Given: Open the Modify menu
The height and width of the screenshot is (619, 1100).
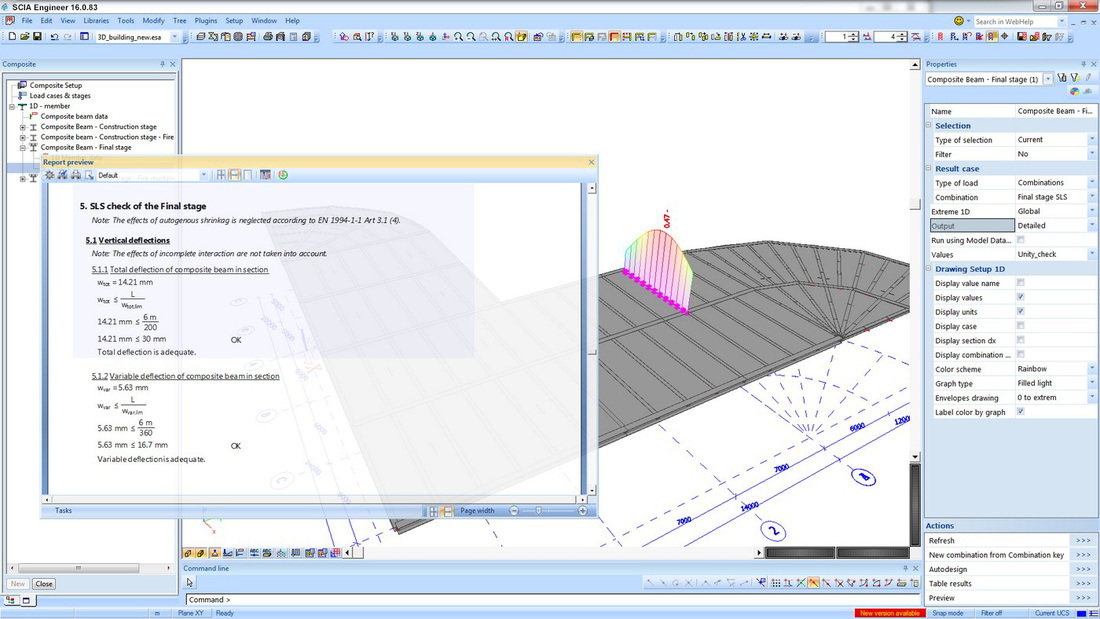Looking at the screenshot, I should pyautogui.click(x=153, y=21).
